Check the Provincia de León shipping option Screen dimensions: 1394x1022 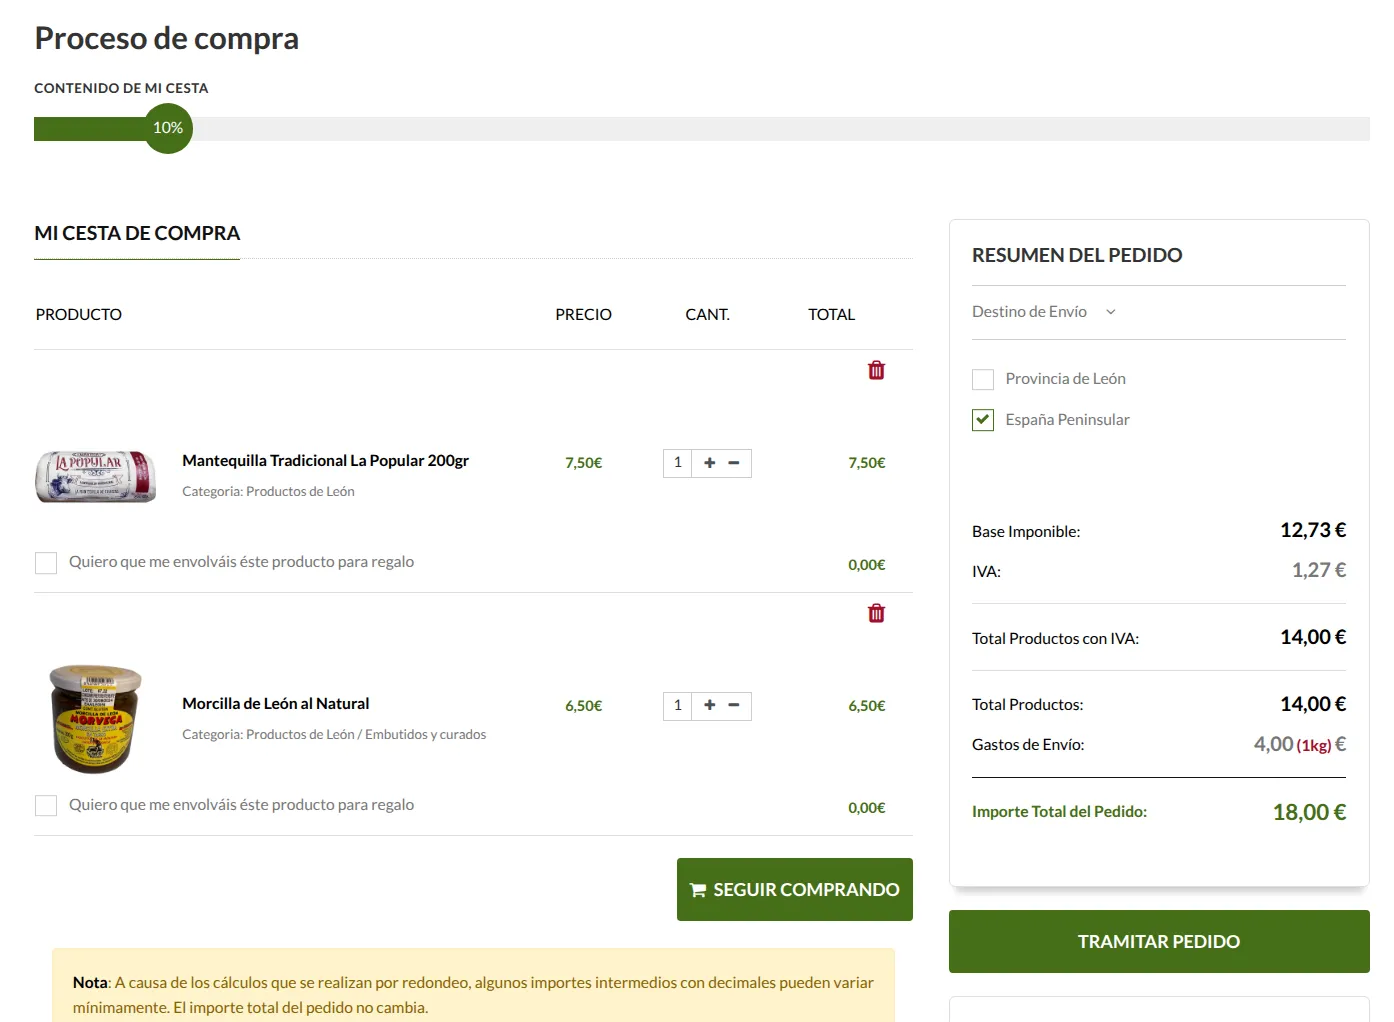(983, 379)
